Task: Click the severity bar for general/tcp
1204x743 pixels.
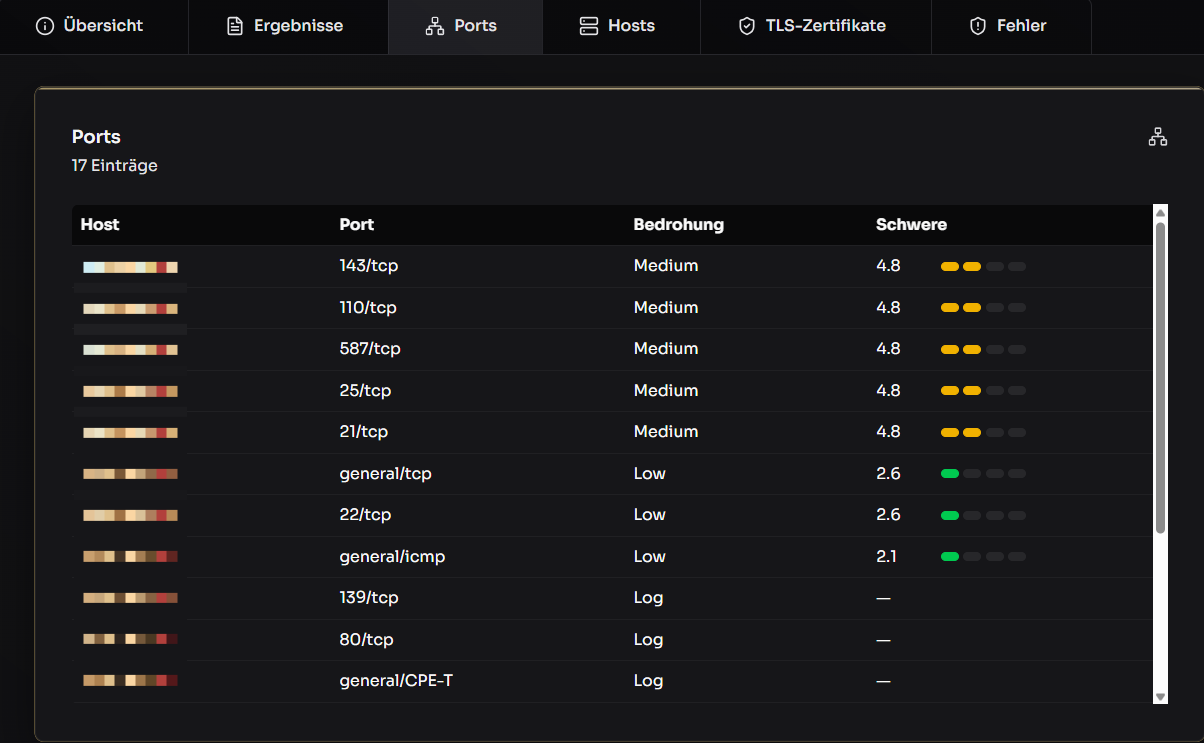Action: coord(983,473)
